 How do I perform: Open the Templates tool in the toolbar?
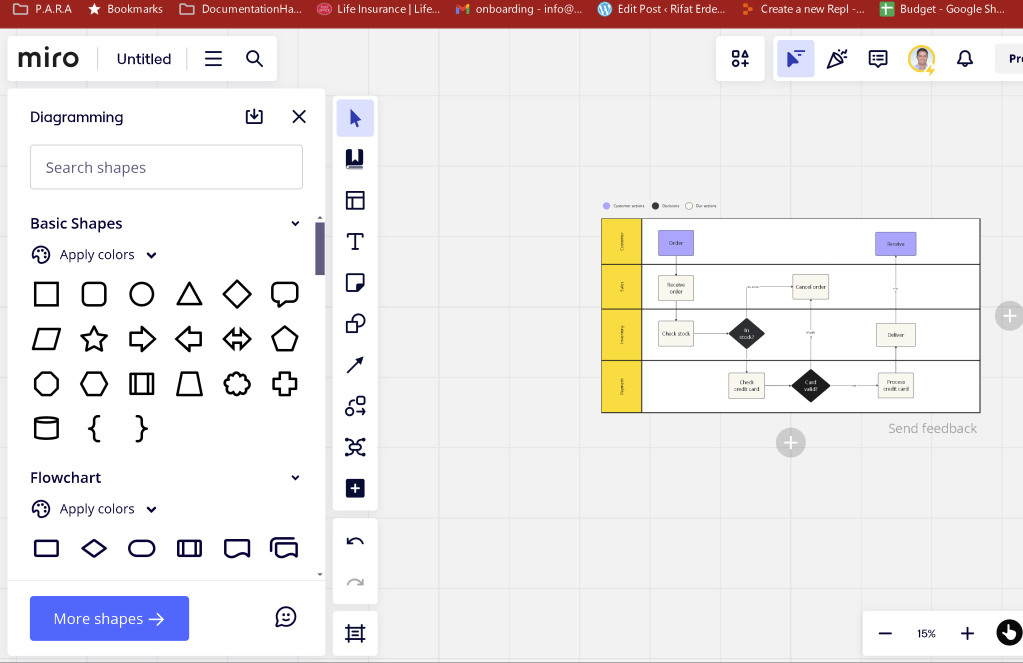pyautogui.click(x=355, y=200)
